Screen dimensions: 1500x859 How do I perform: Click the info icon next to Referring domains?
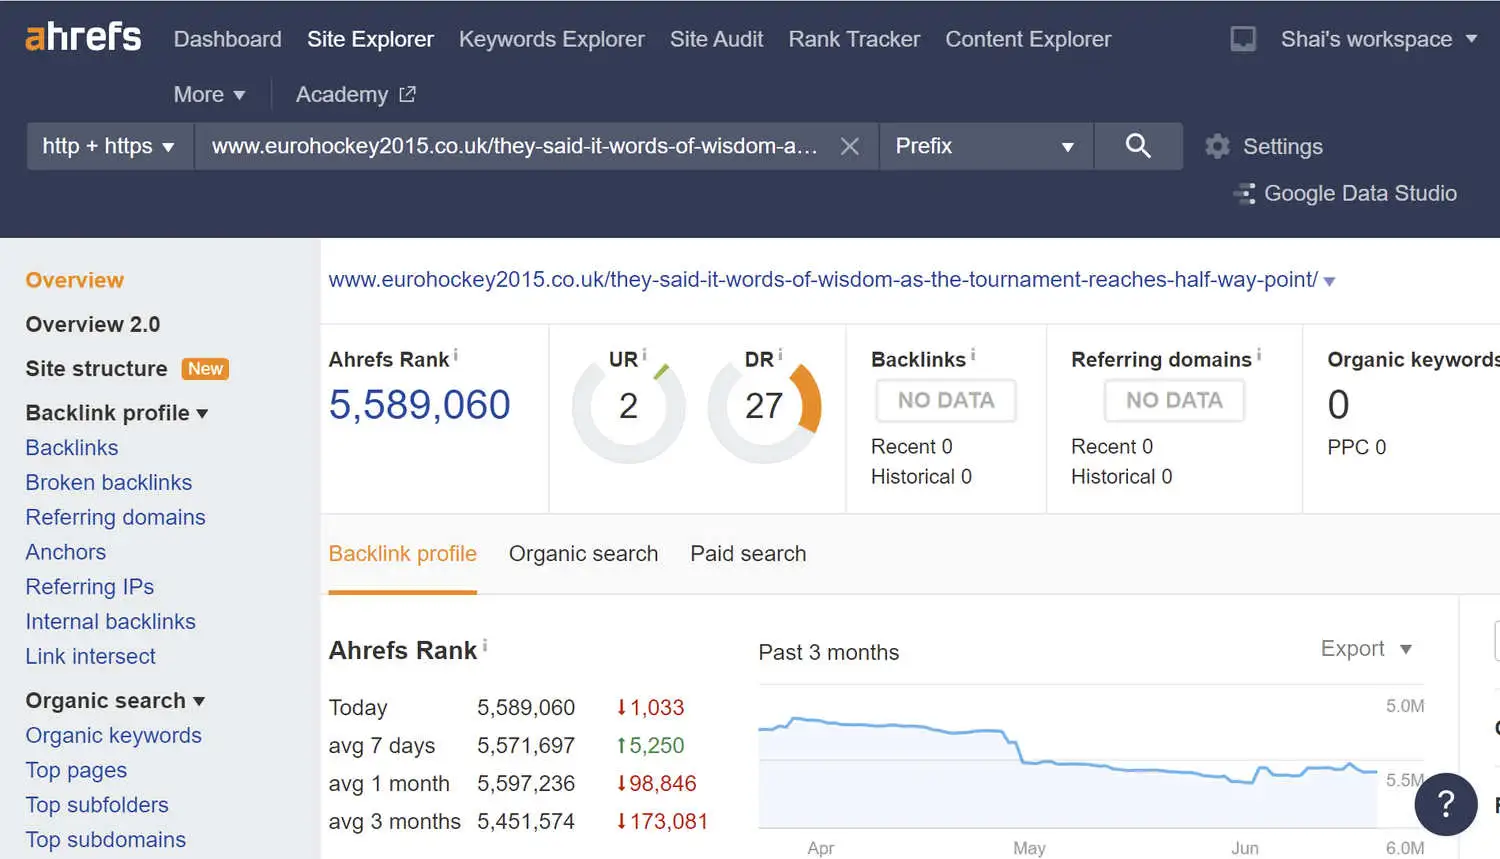[1259, 354]
